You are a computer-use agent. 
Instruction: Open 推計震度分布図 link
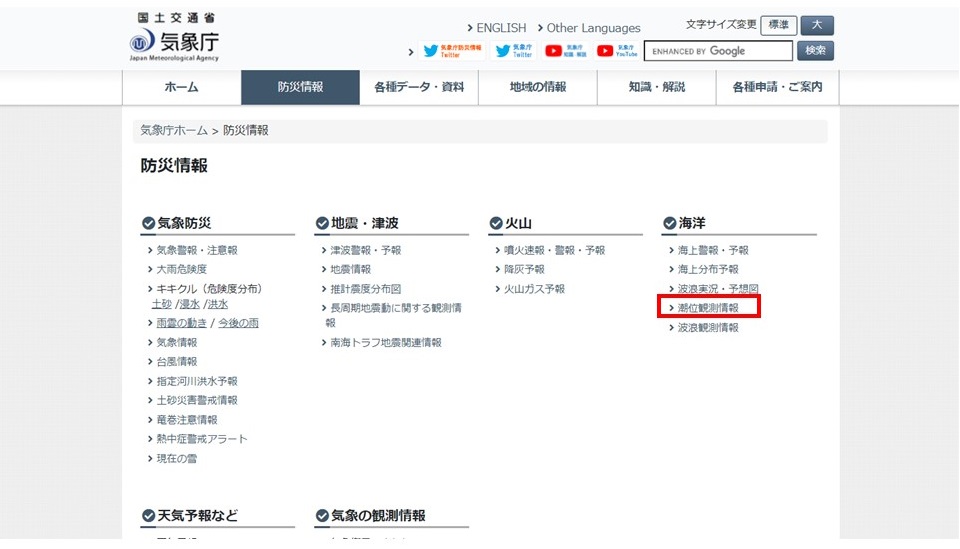click(366, 289)
